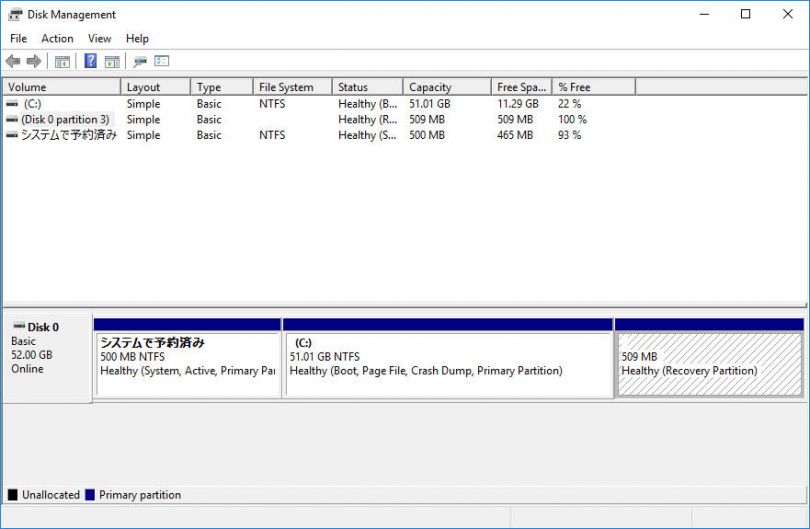
Task: Open the Action menu
Action: pos(57,39)
